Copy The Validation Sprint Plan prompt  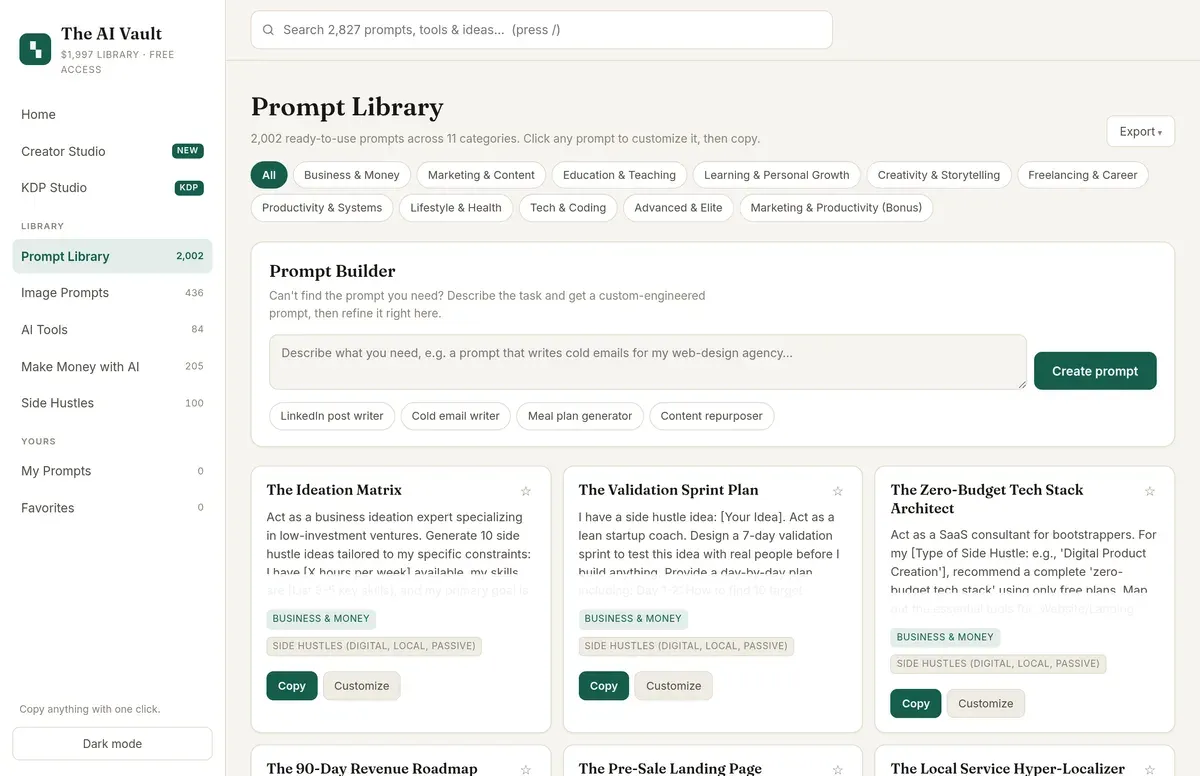(x=604, y=686)
